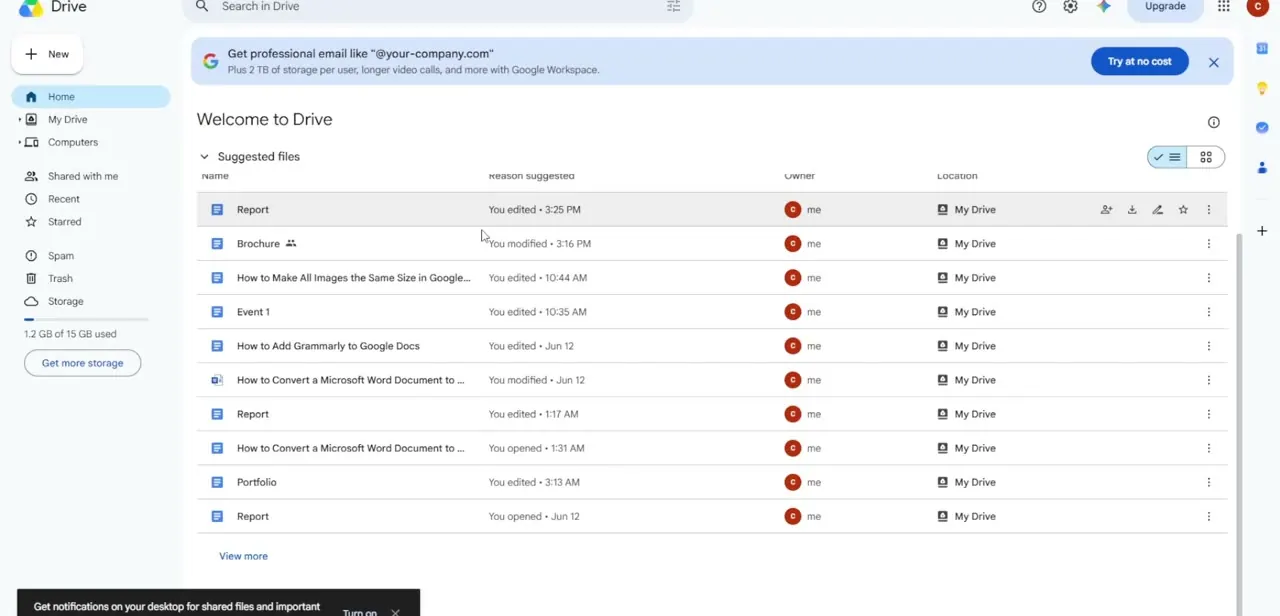Viewport: 1280px width, 616px height.
Task: Click My Drive location of Brochure row
Action: point(974,244)
